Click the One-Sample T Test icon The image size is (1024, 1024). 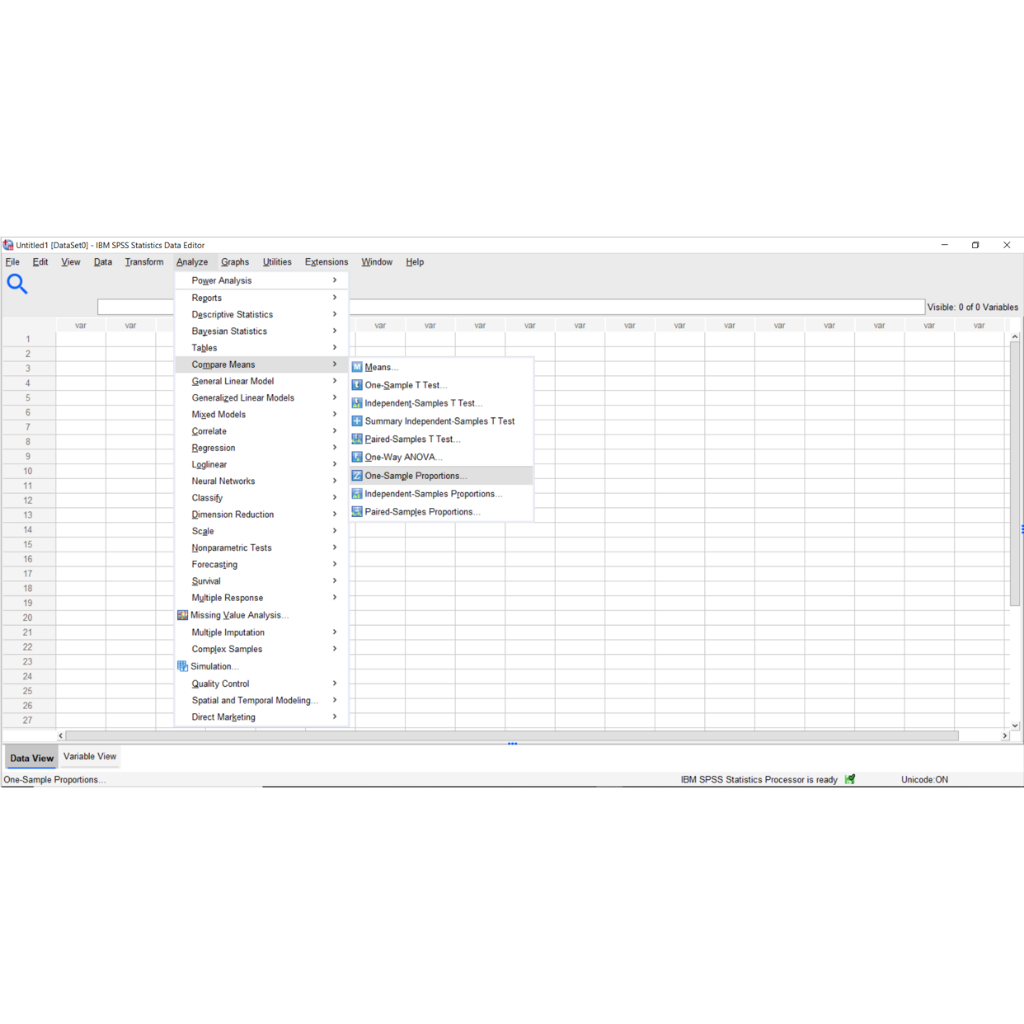click(x=357, y=385)
